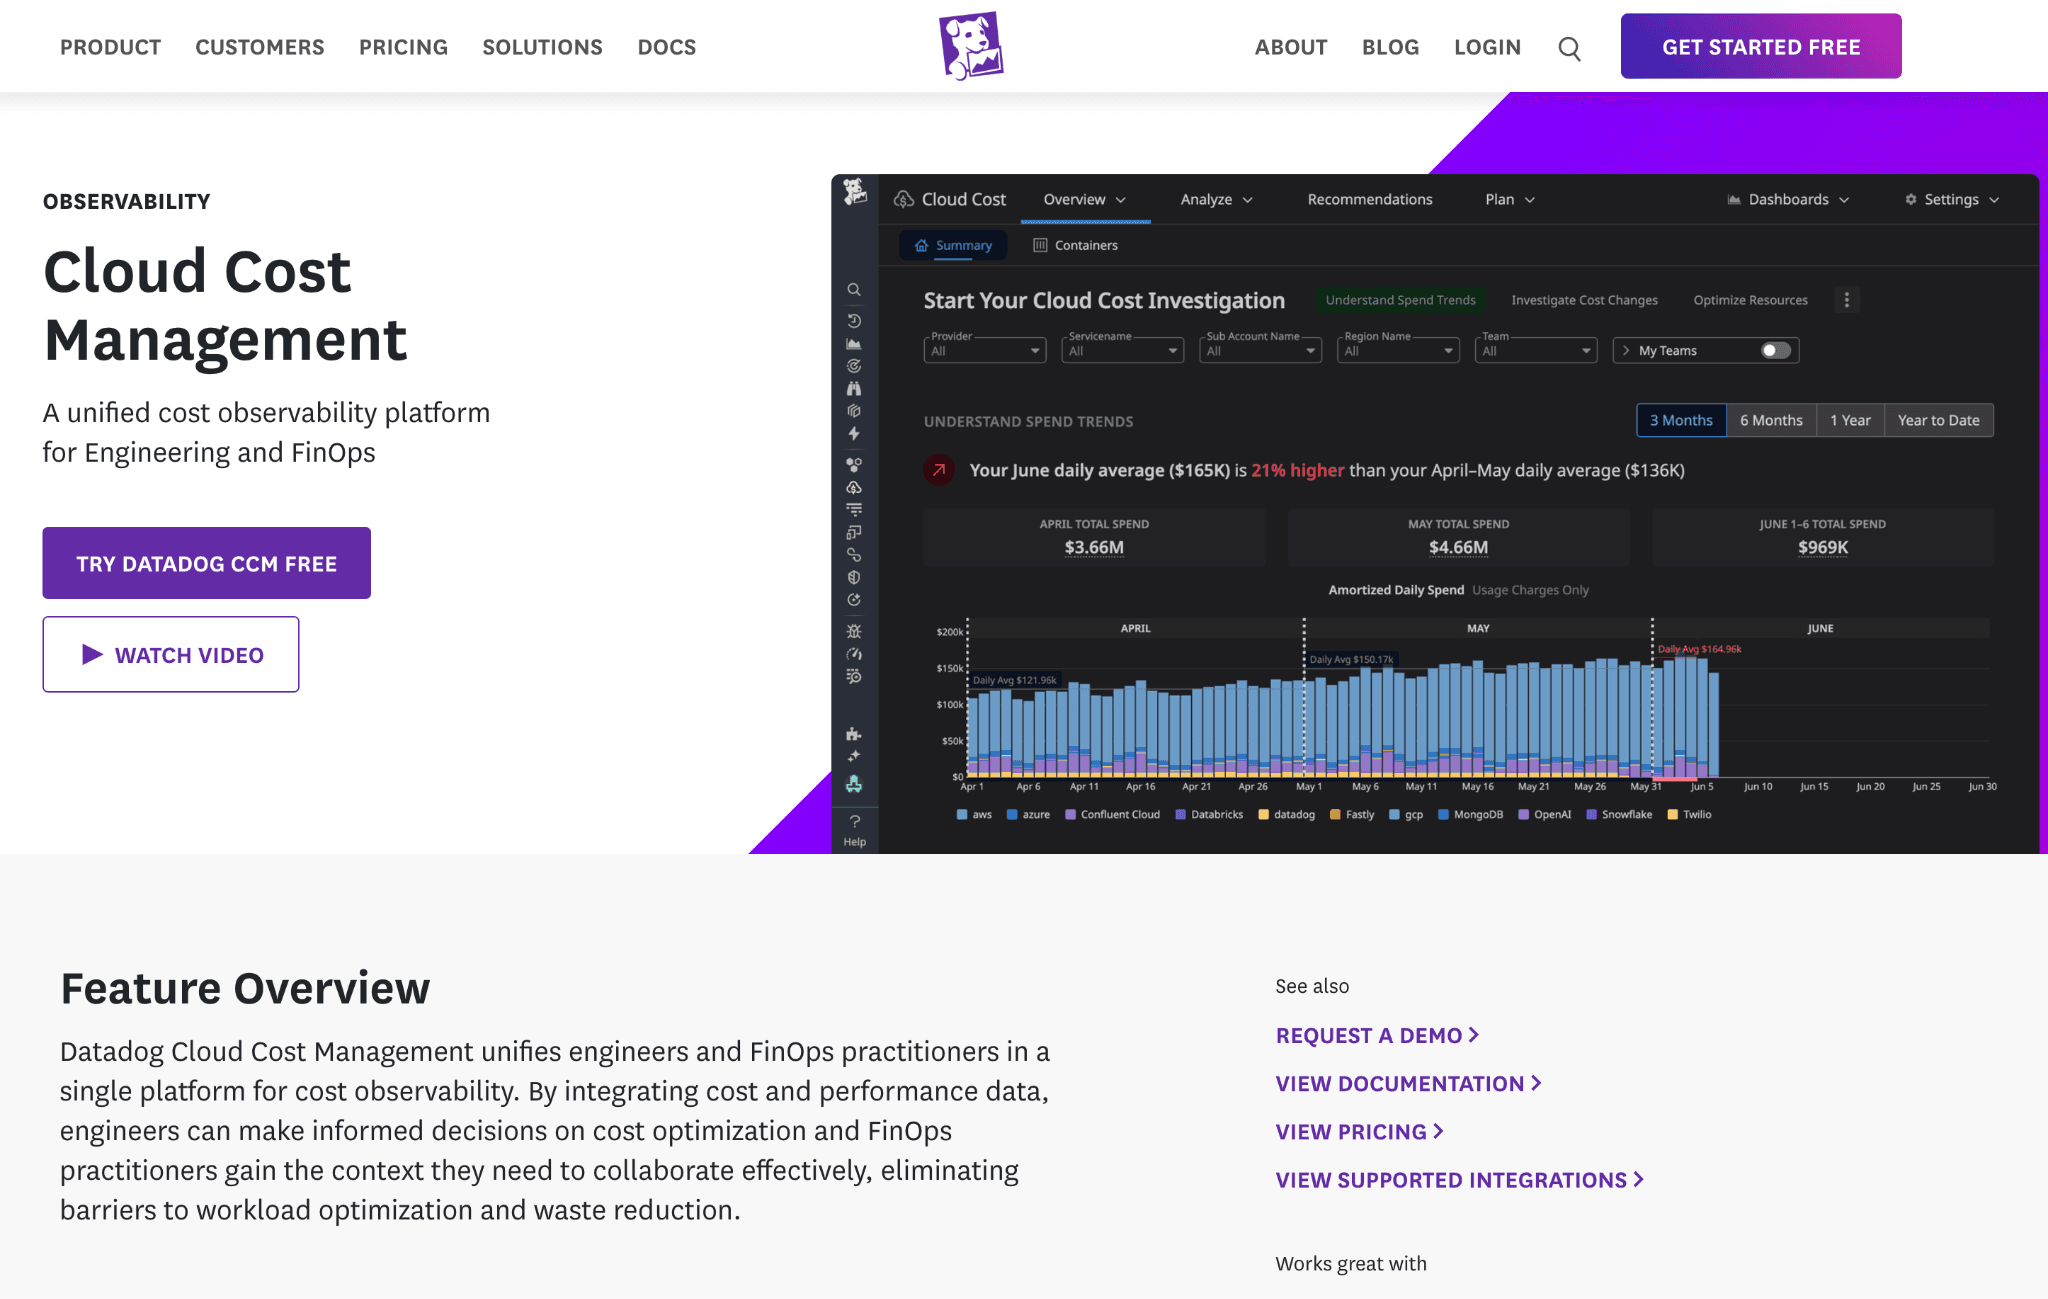Expand the Overview menu

click(1085, 200)
